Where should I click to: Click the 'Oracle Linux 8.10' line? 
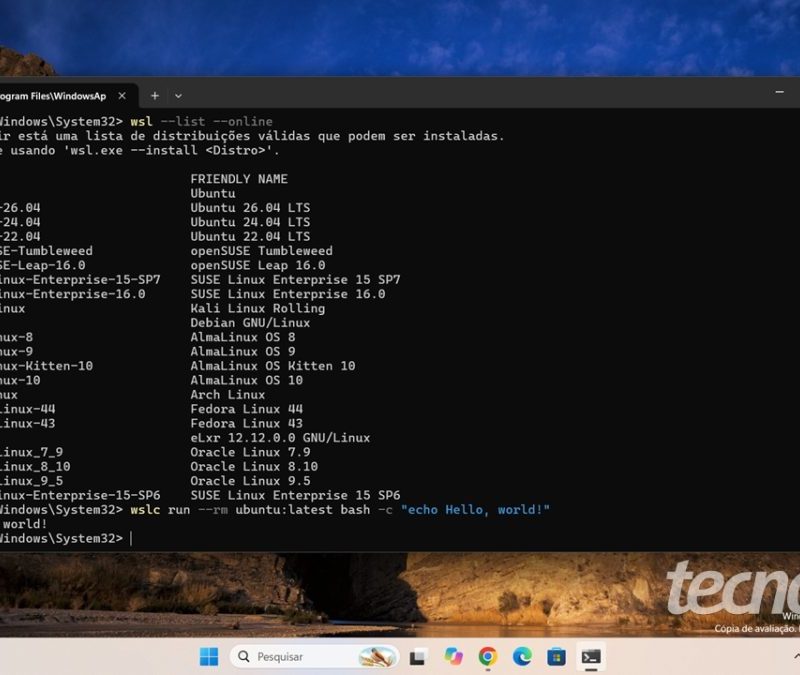point(254,466)
